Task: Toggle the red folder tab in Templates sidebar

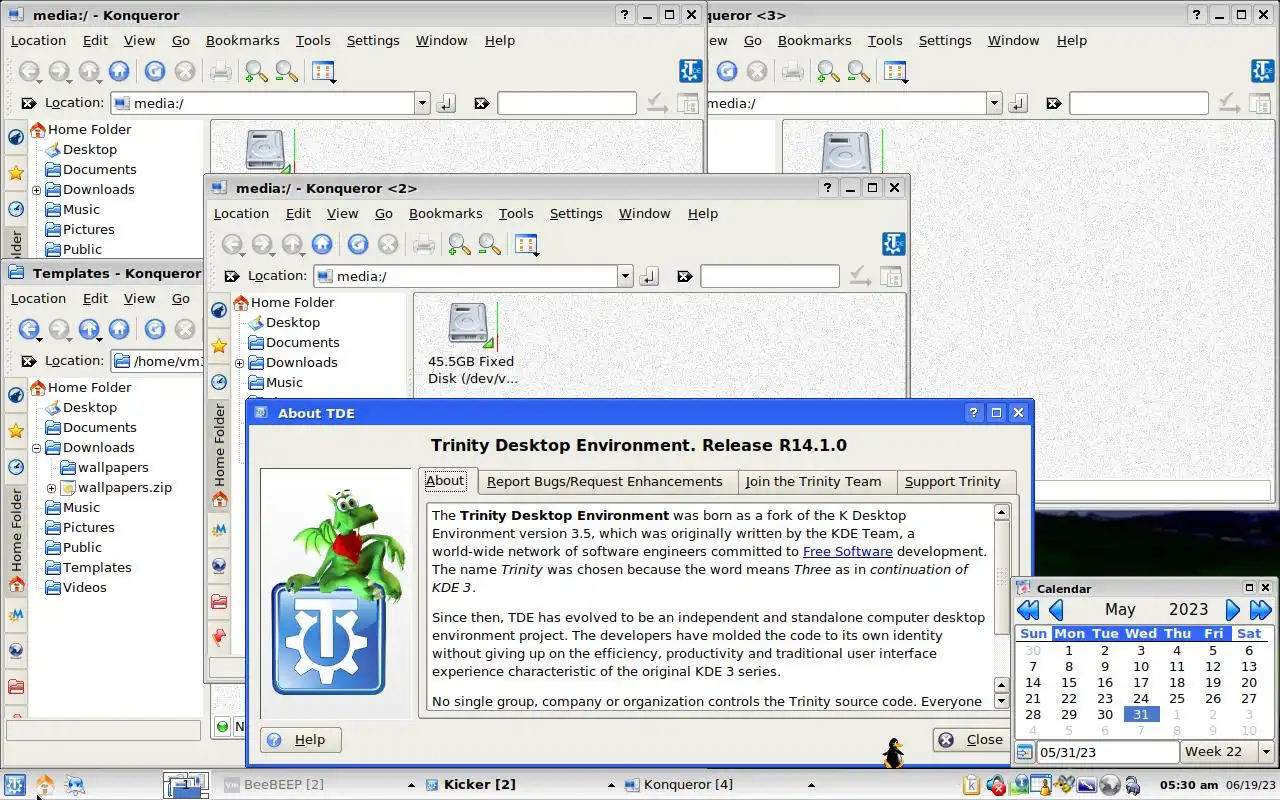Action: [16, 687]
